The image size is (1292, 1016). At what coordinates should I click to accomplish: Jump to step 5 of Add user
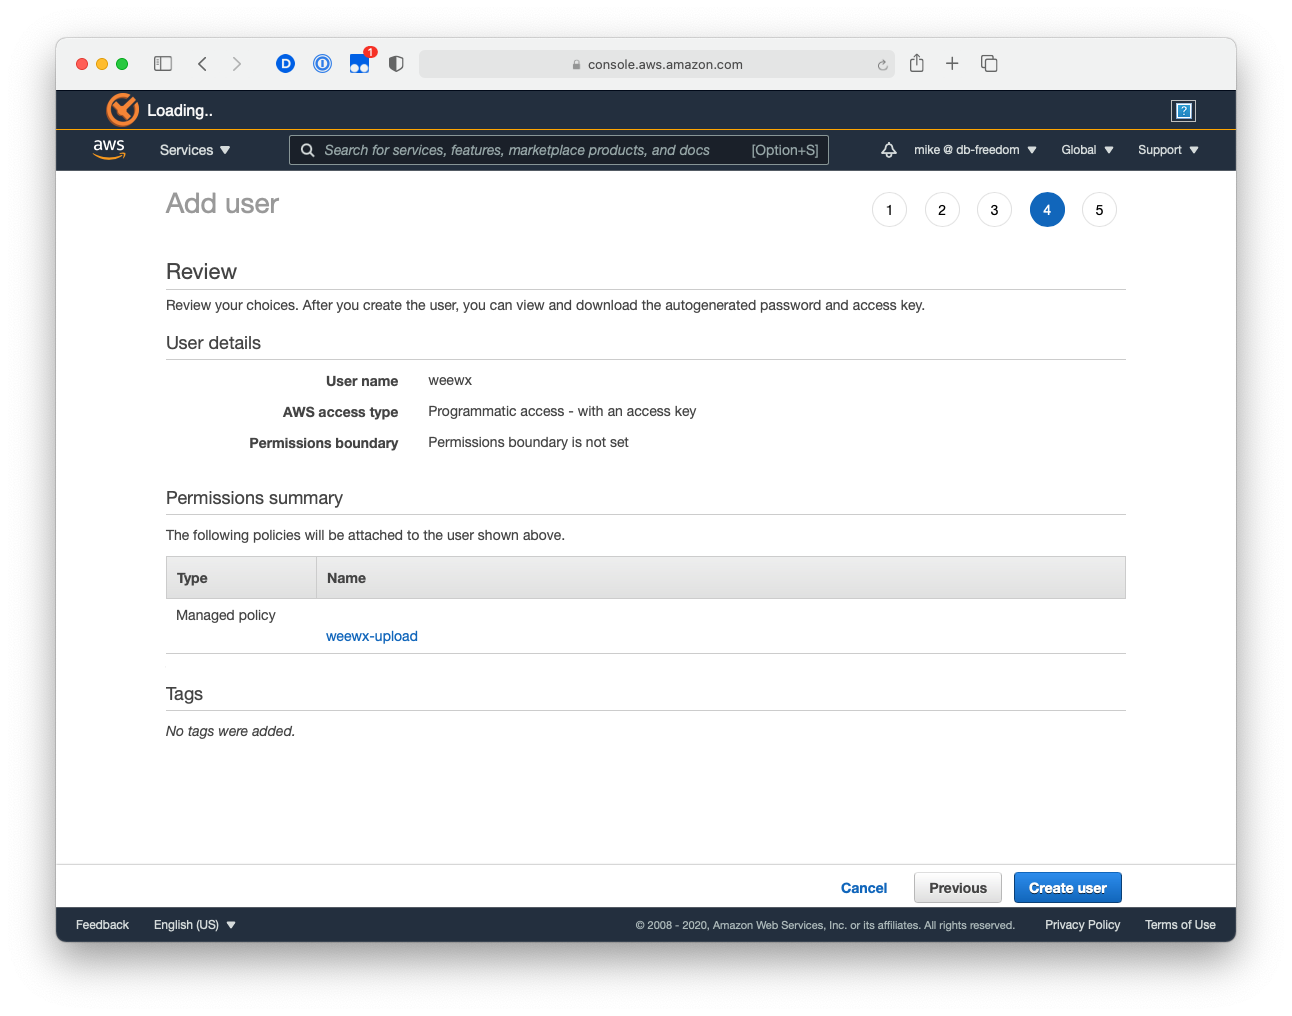click(1099, 210)
